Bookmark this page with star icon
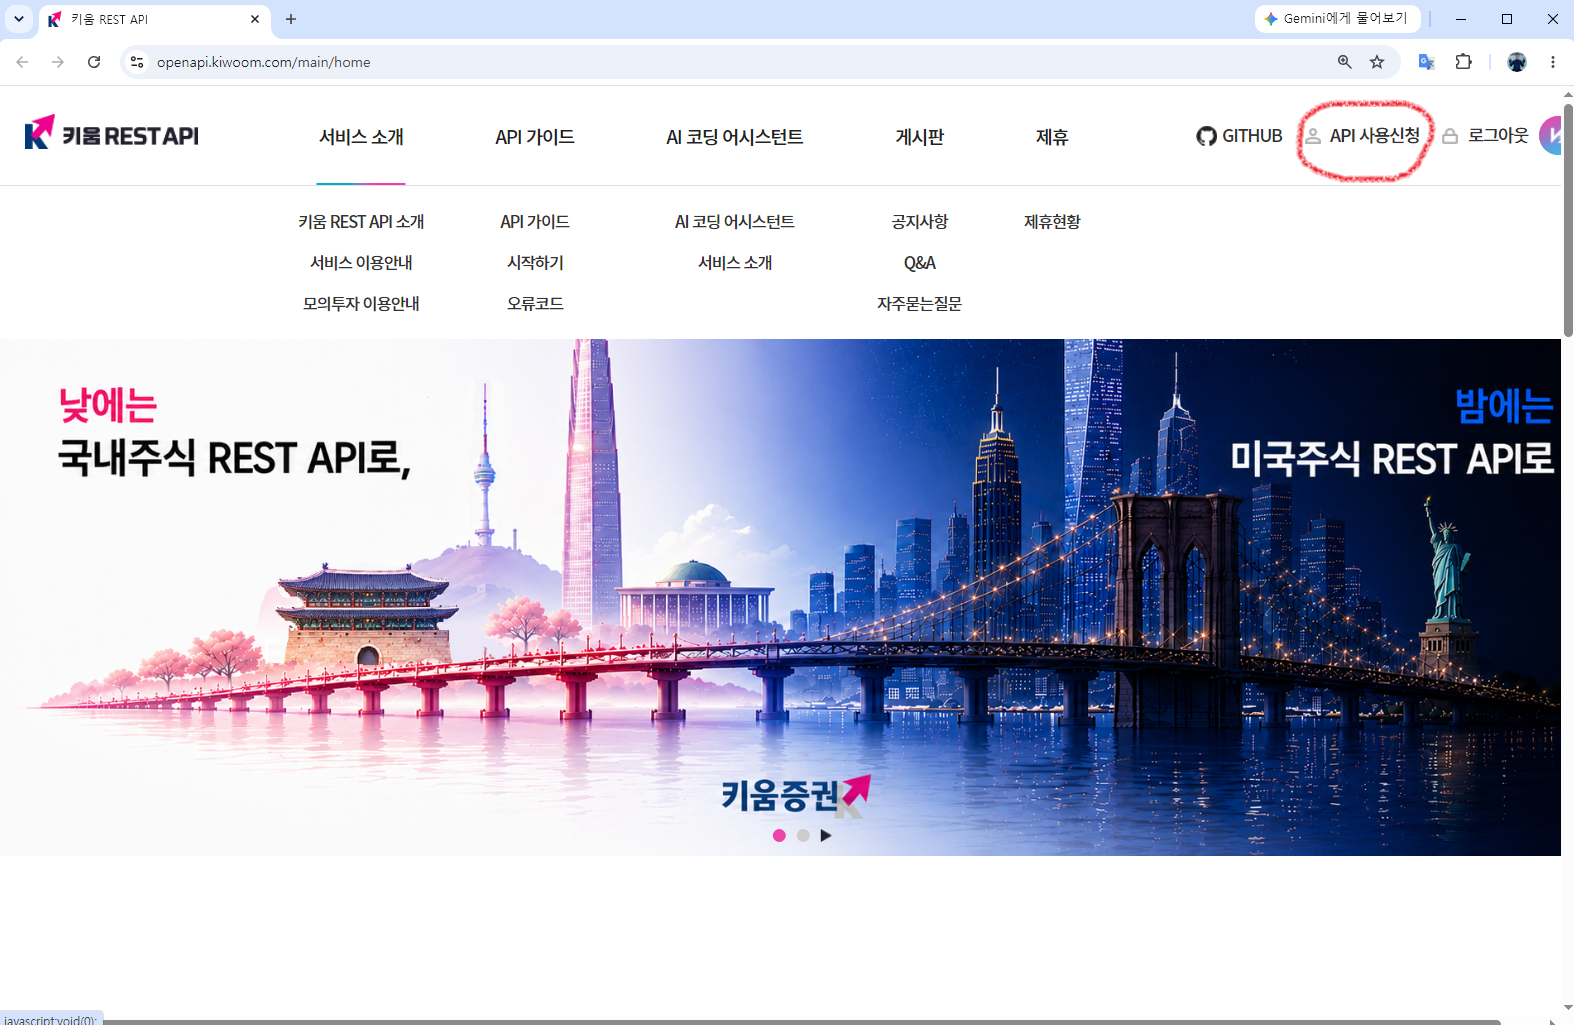 tap(1377, 62)
